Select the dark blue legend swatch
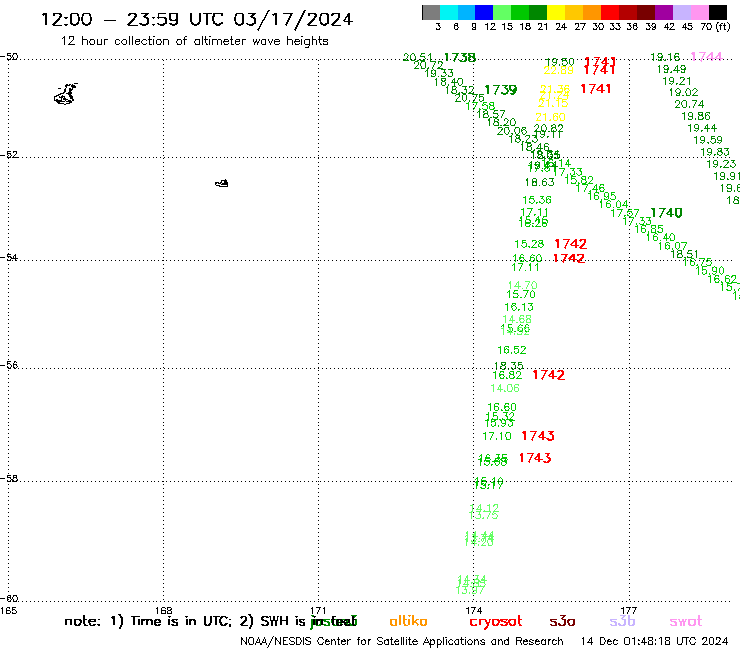 point(484,12)
